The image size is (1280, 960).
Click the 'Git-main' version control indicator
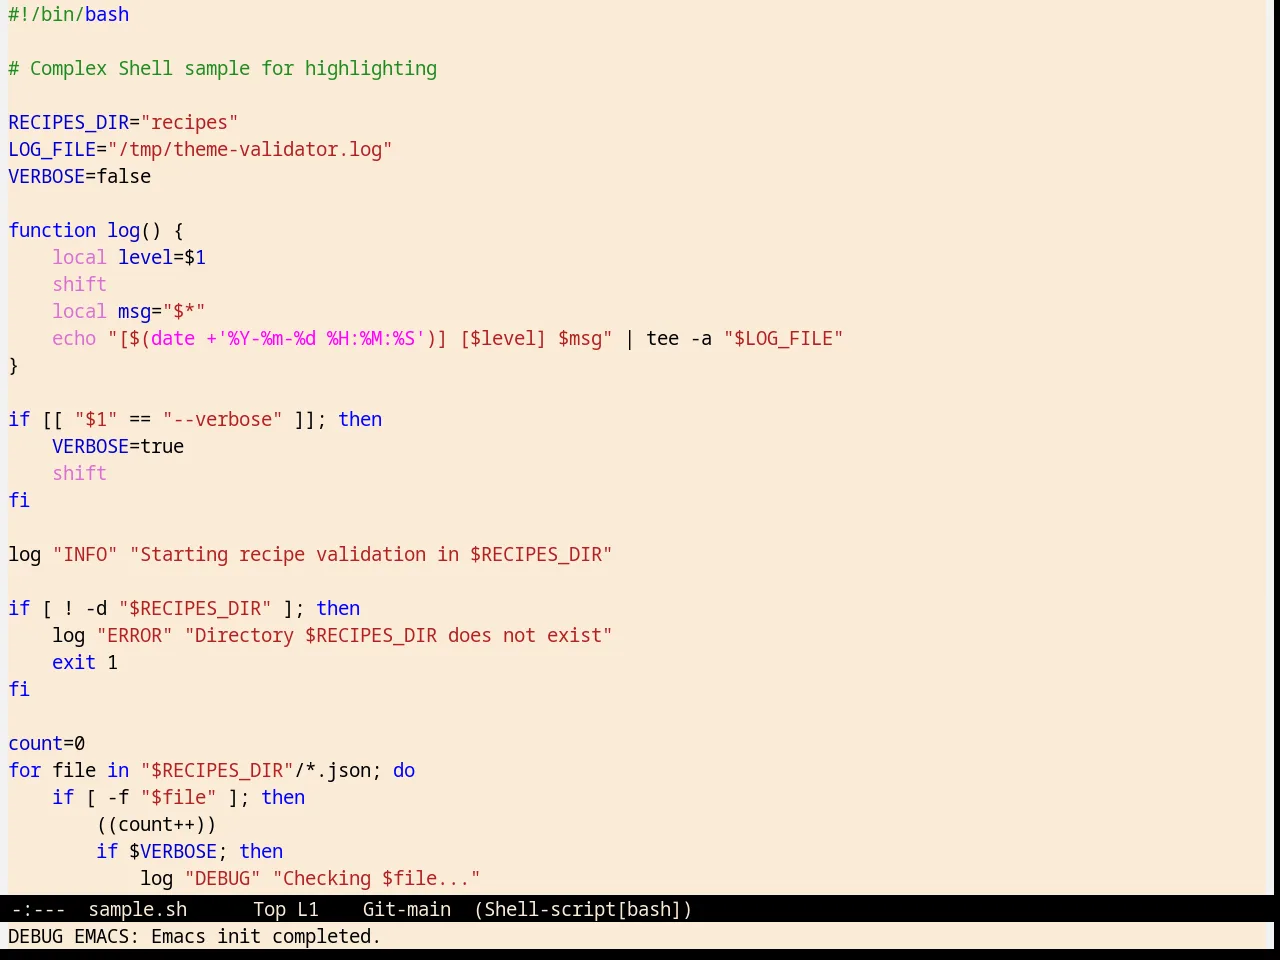click(406, 910)
